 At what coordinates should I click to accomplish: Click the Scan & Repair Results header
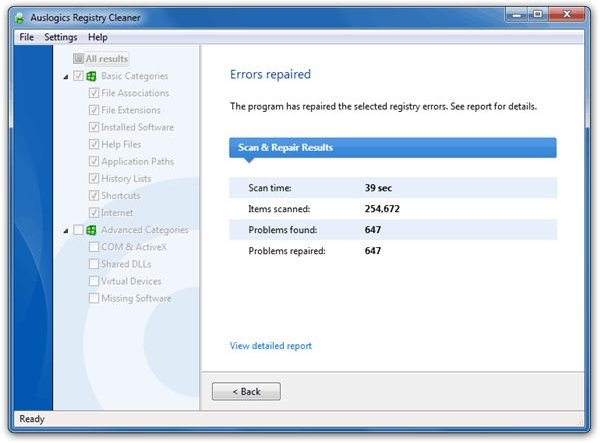(x=393, y=148)
